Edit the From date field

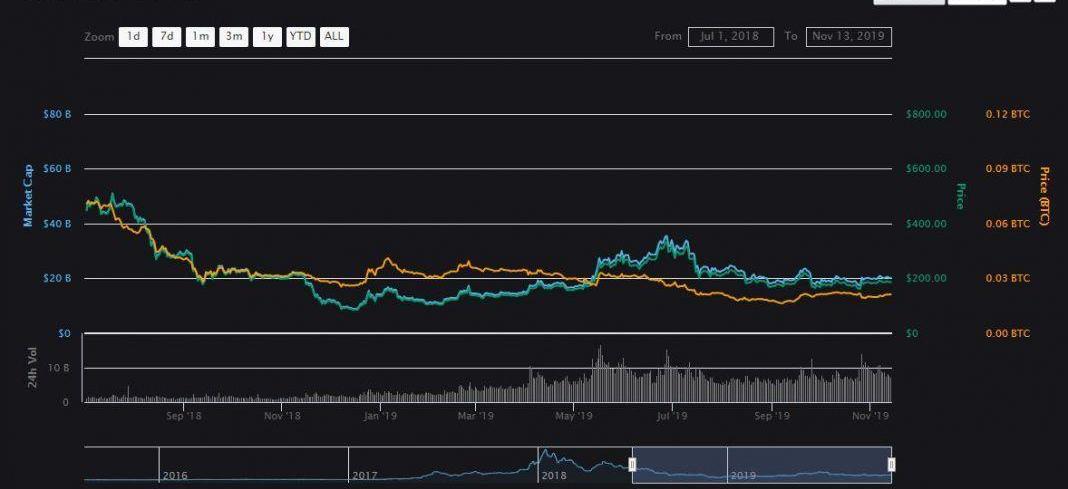click(730, 36)
